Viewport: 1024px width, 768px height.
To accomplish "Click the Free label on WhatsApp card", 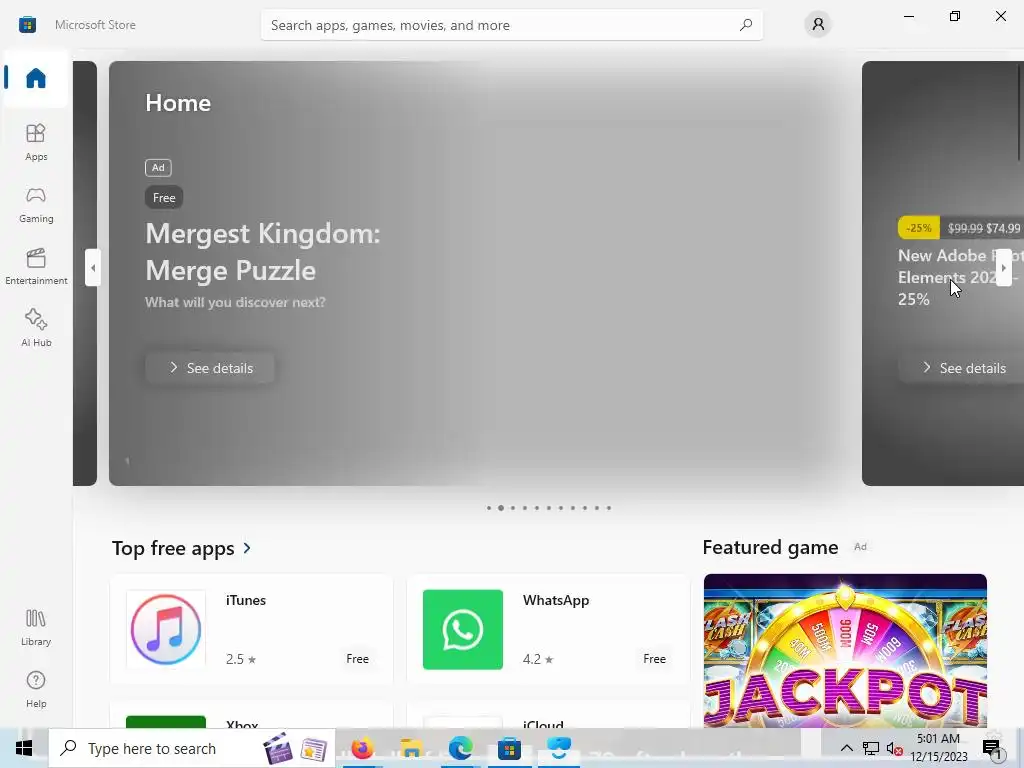I will point(654,658).
